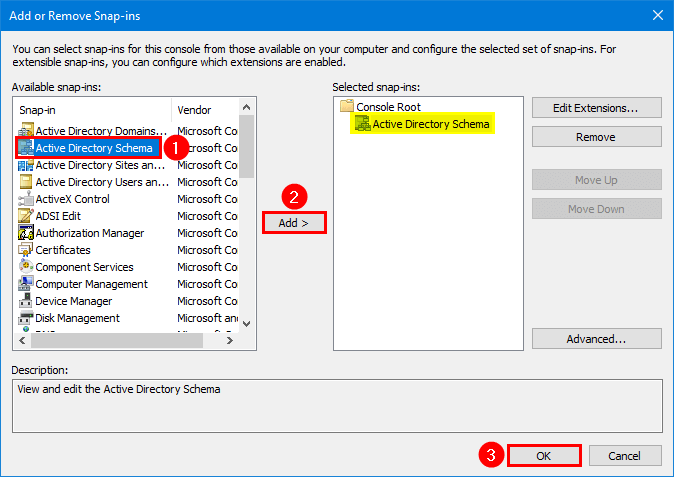Click the Component Services icon
The width and height of the screenshot is (674, 477).
tap(26, 267)
